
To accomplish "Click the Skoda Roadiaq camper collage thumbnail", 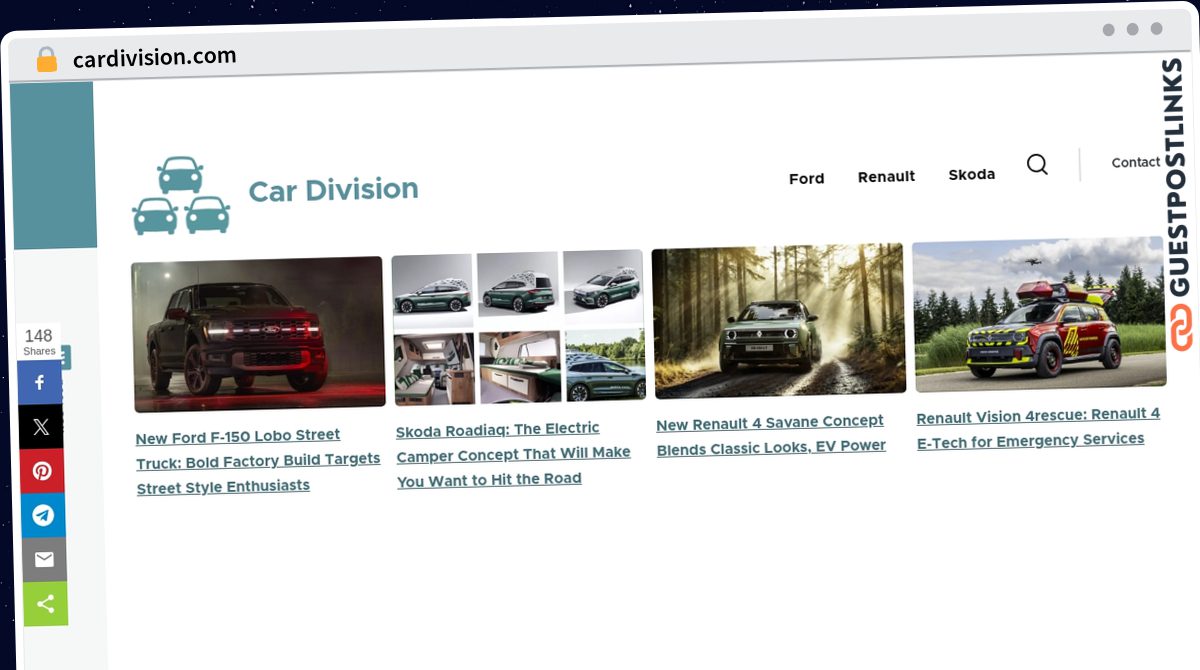I will 518,327.
